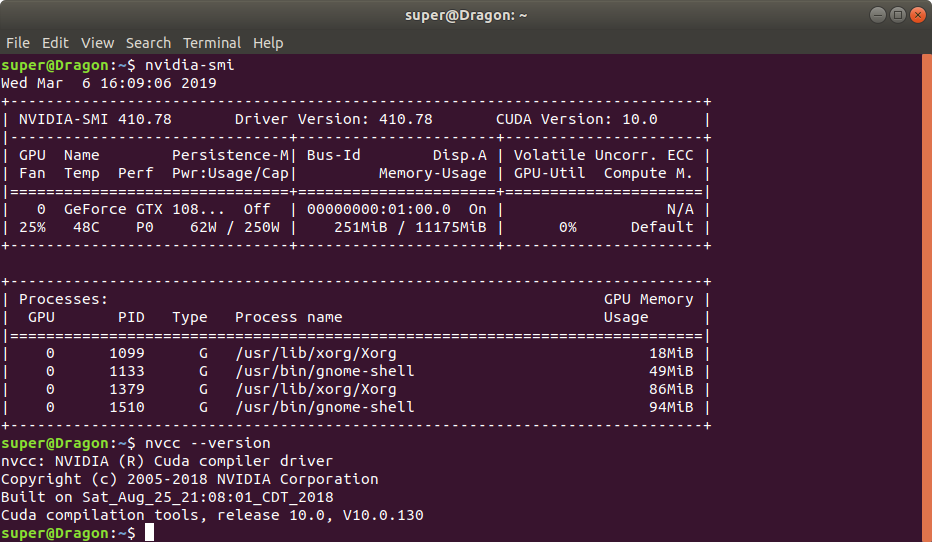
Task: Open the Edit menu
Action: [x=55, y=43]
